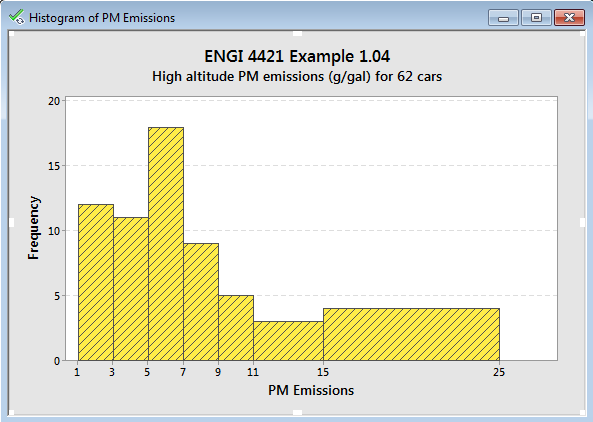This screenshot has width=593, height=422.
Task: Click the y-axis tick label 20
Action: (54, 101)
